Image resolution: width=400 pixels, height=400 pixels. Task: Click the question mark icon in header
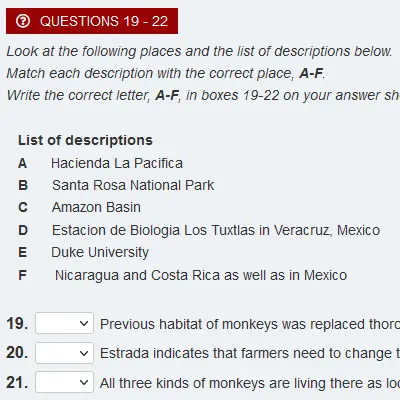[x=23, y=21]
